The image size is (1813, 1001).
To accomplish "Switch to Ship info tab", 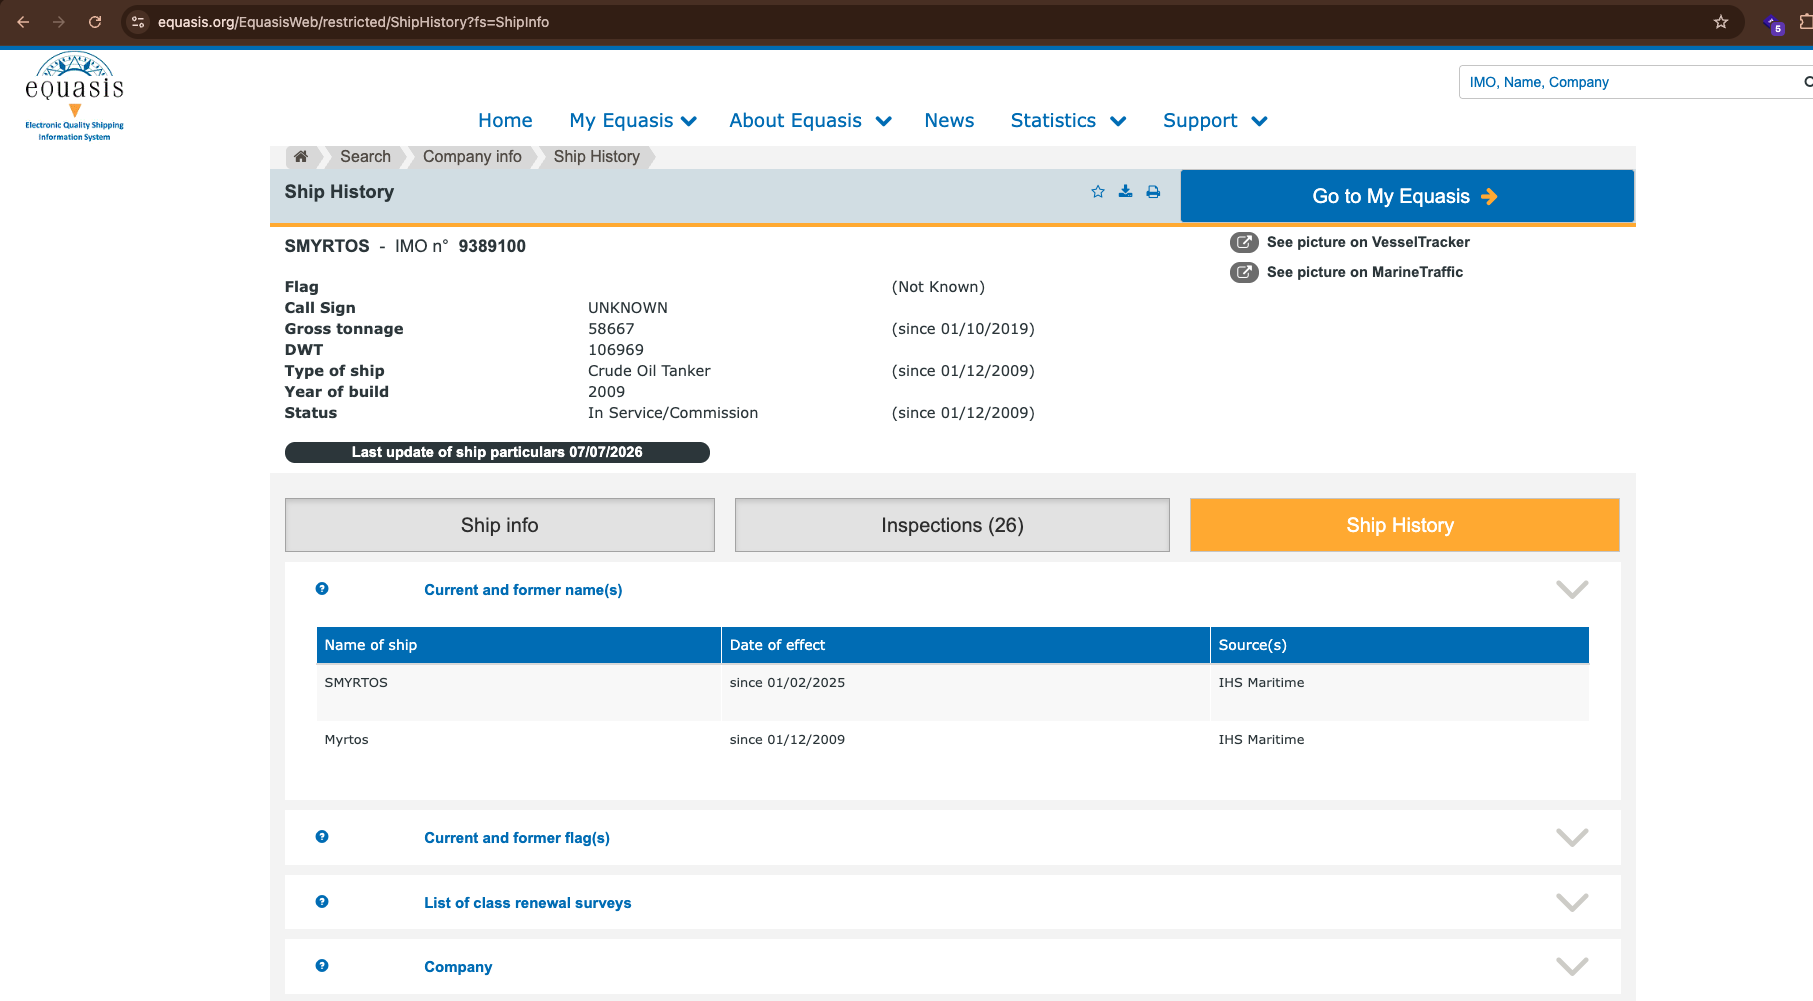I will tap(500, 525).
